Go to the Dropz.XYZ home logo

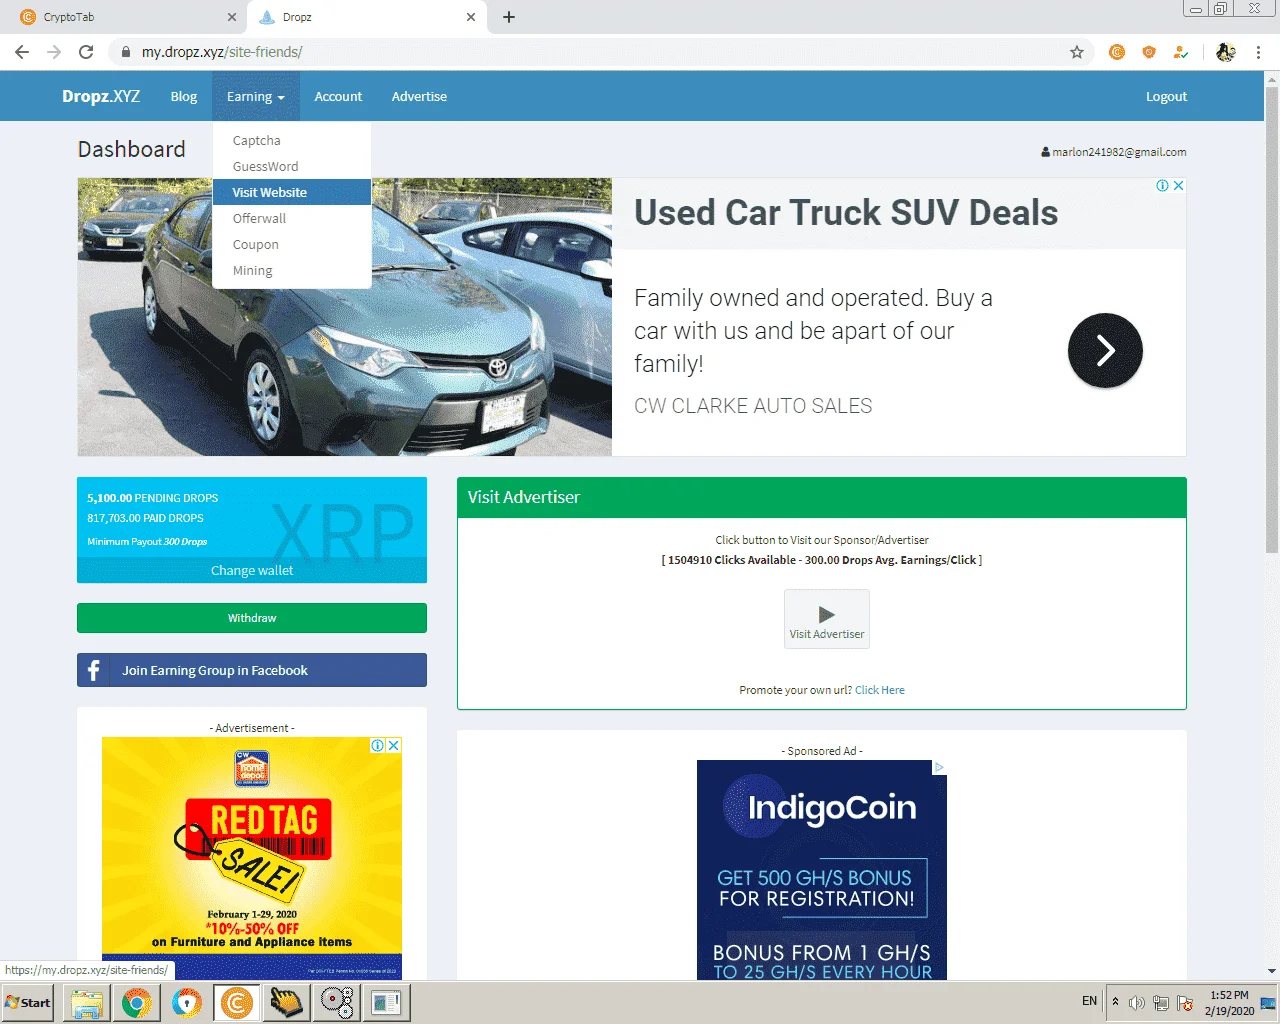tap(101, 97)
